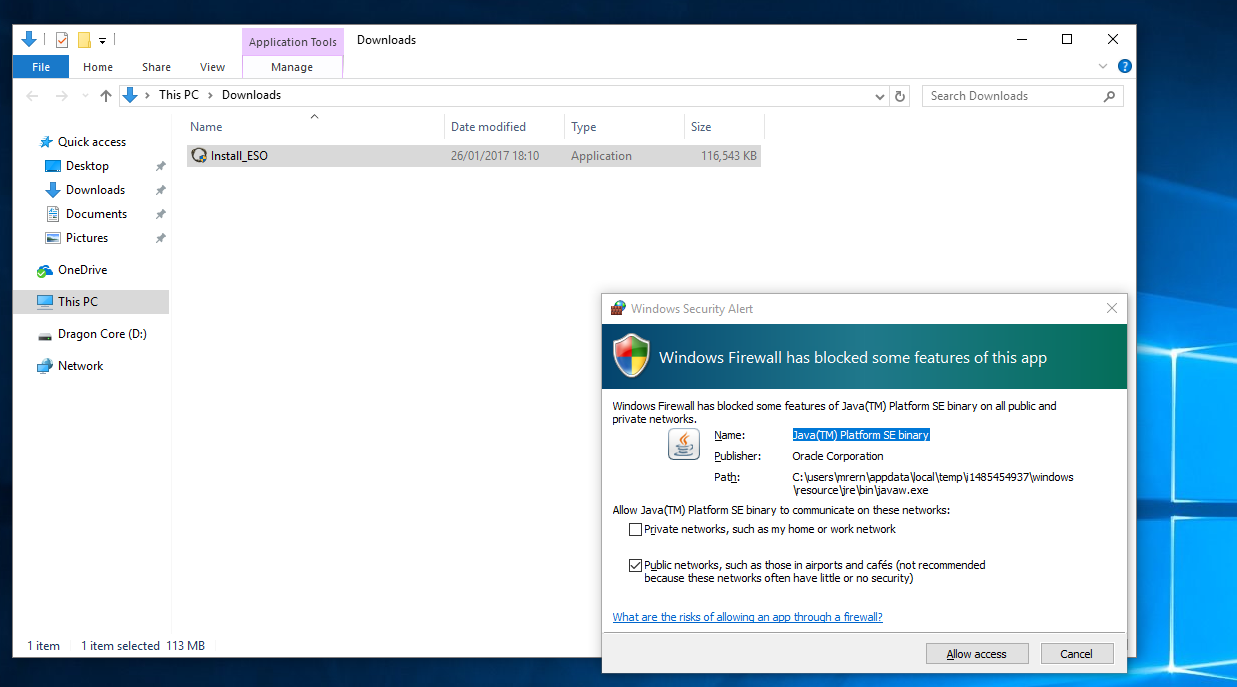The image size is (1237, 687).
Task: Open Downloads in navigation pane
Action: 95,190
